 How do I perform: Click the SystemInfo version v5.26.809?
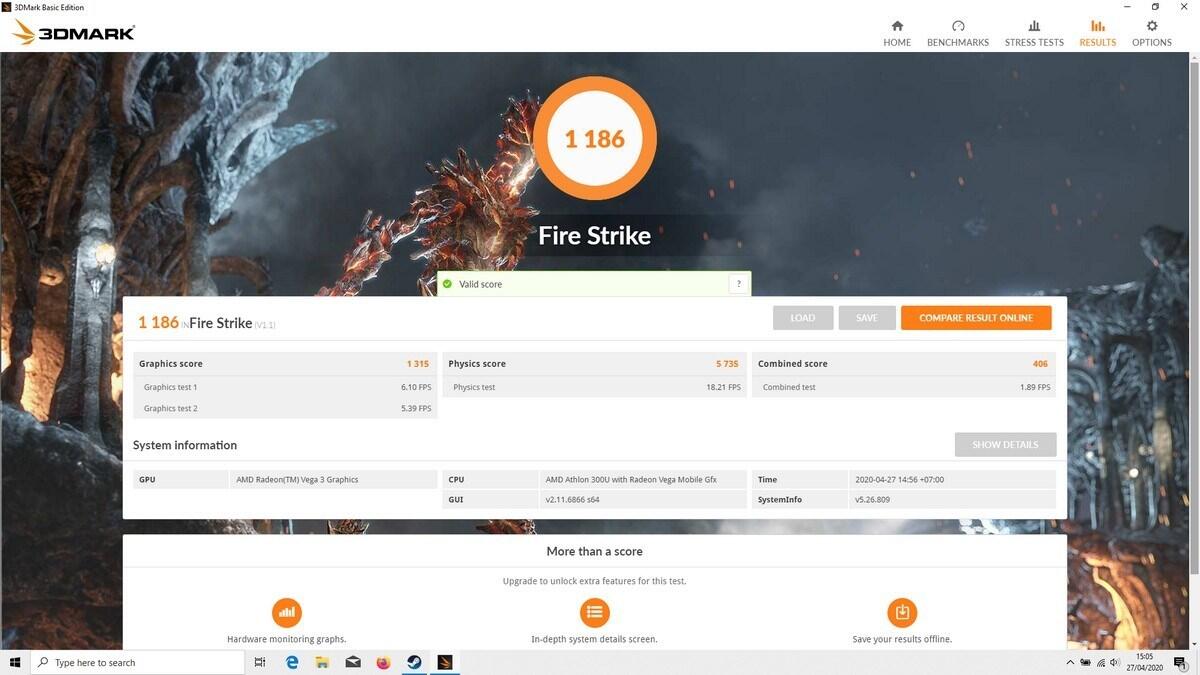[x=874, y=500]
